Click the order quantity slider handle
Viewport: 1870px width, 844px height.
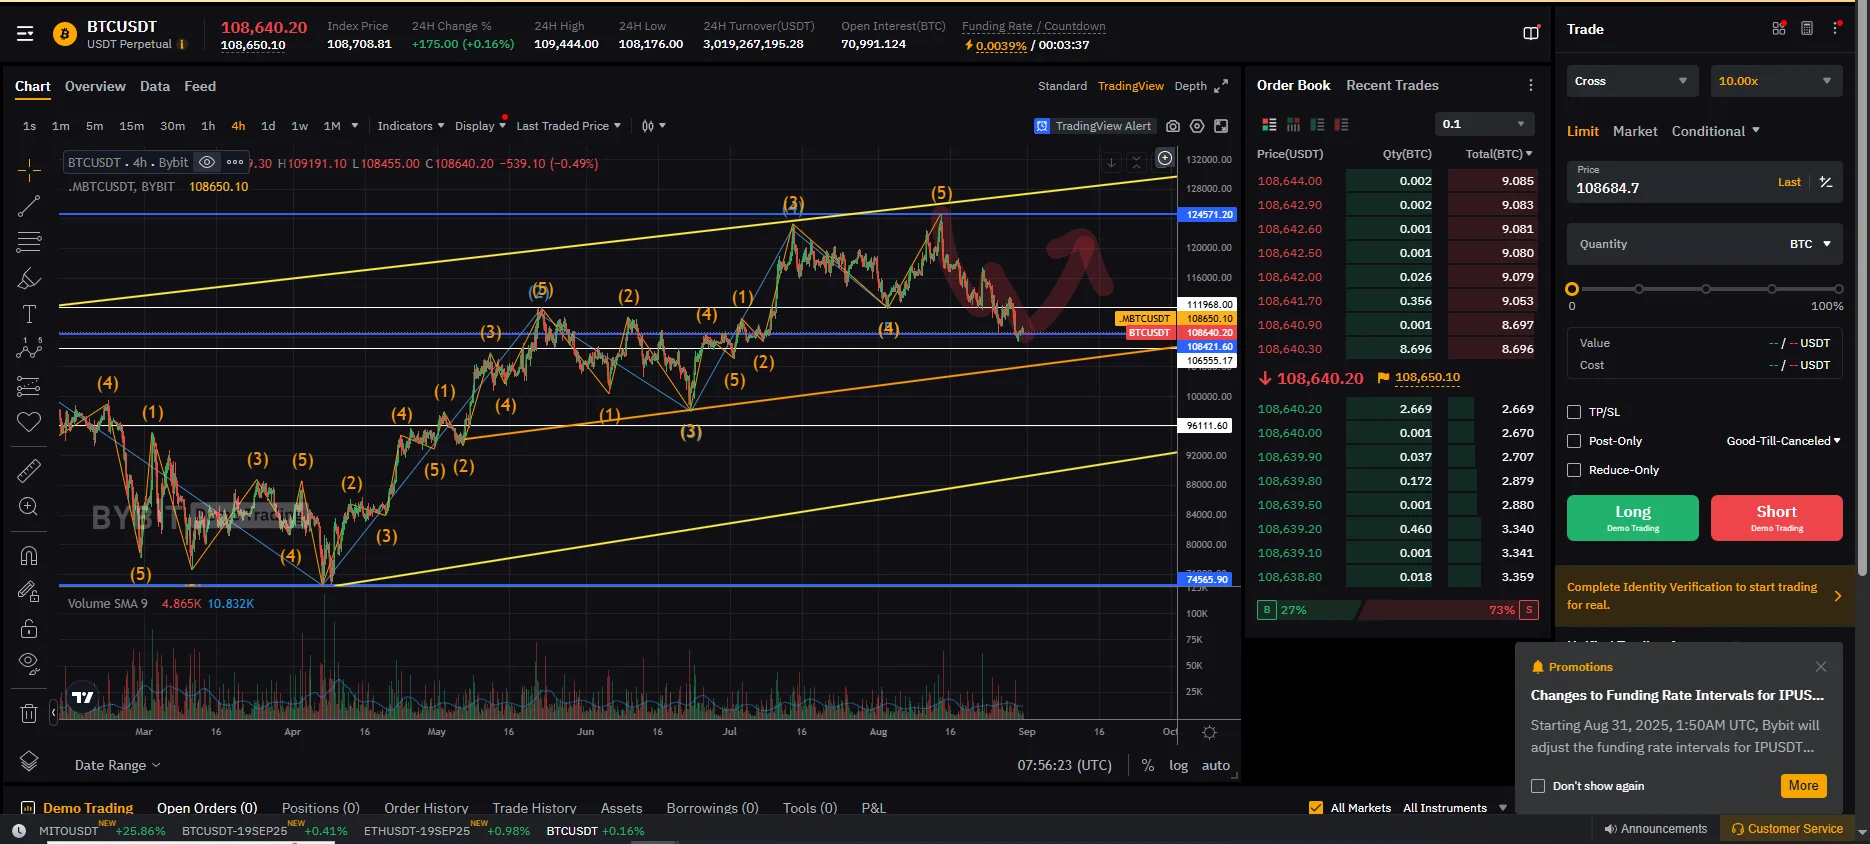[x=1572, y=289]
